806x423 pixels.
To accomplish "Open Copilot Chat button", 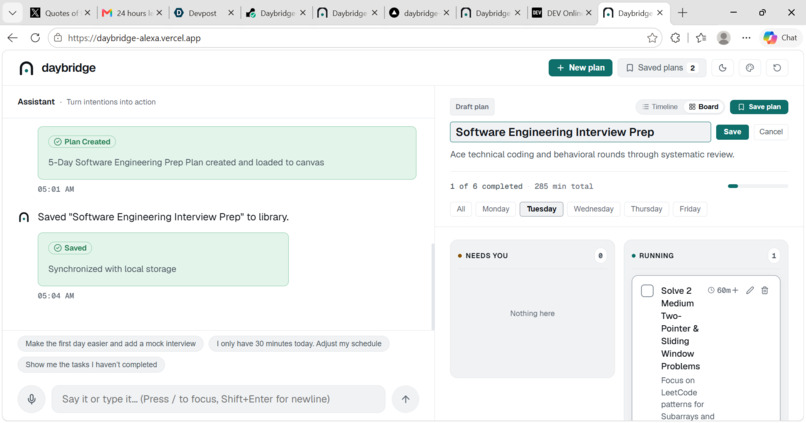I will 780,38.
